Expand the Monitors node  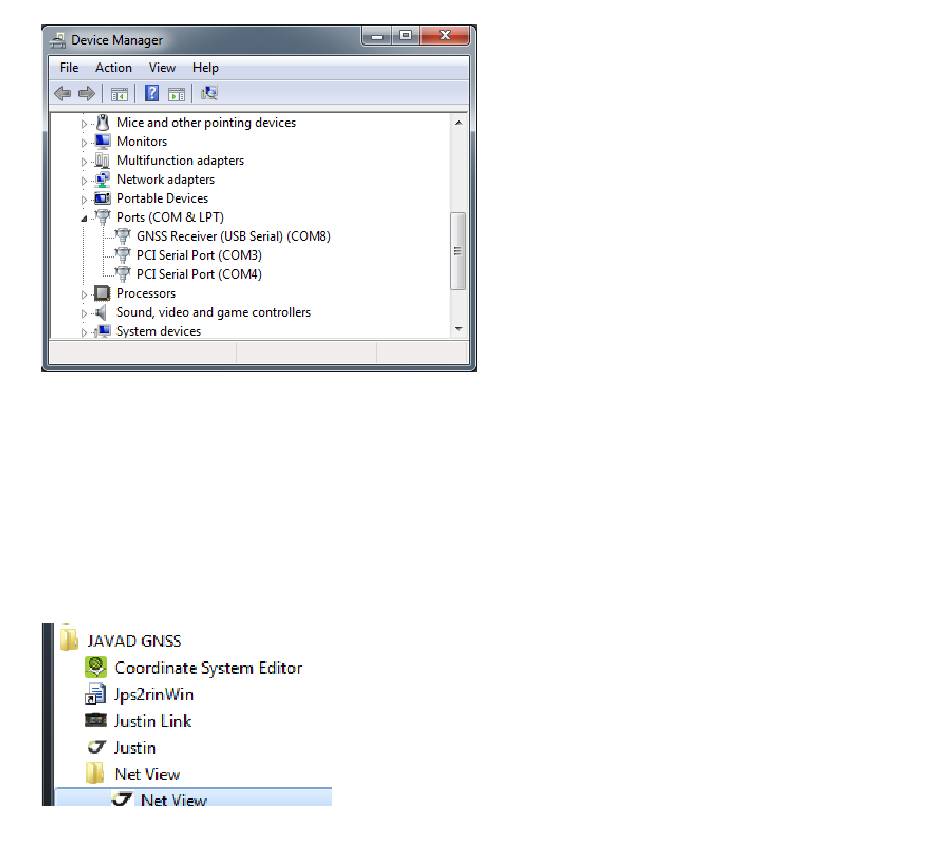tap(84, 142)
